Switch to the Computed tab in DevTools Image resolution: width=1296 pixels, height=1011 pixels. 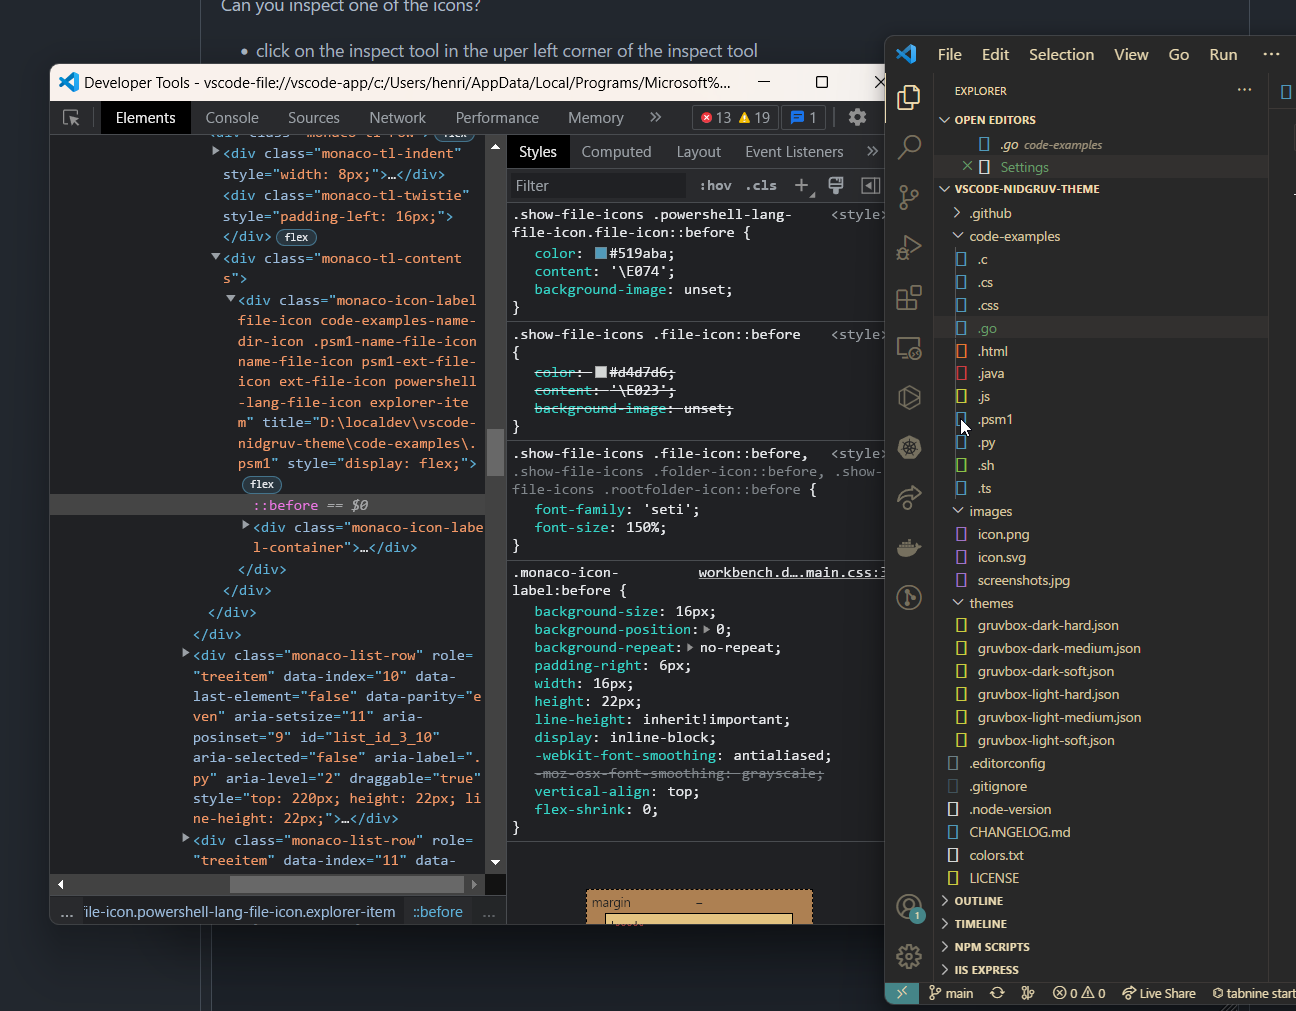pos(616,151)
